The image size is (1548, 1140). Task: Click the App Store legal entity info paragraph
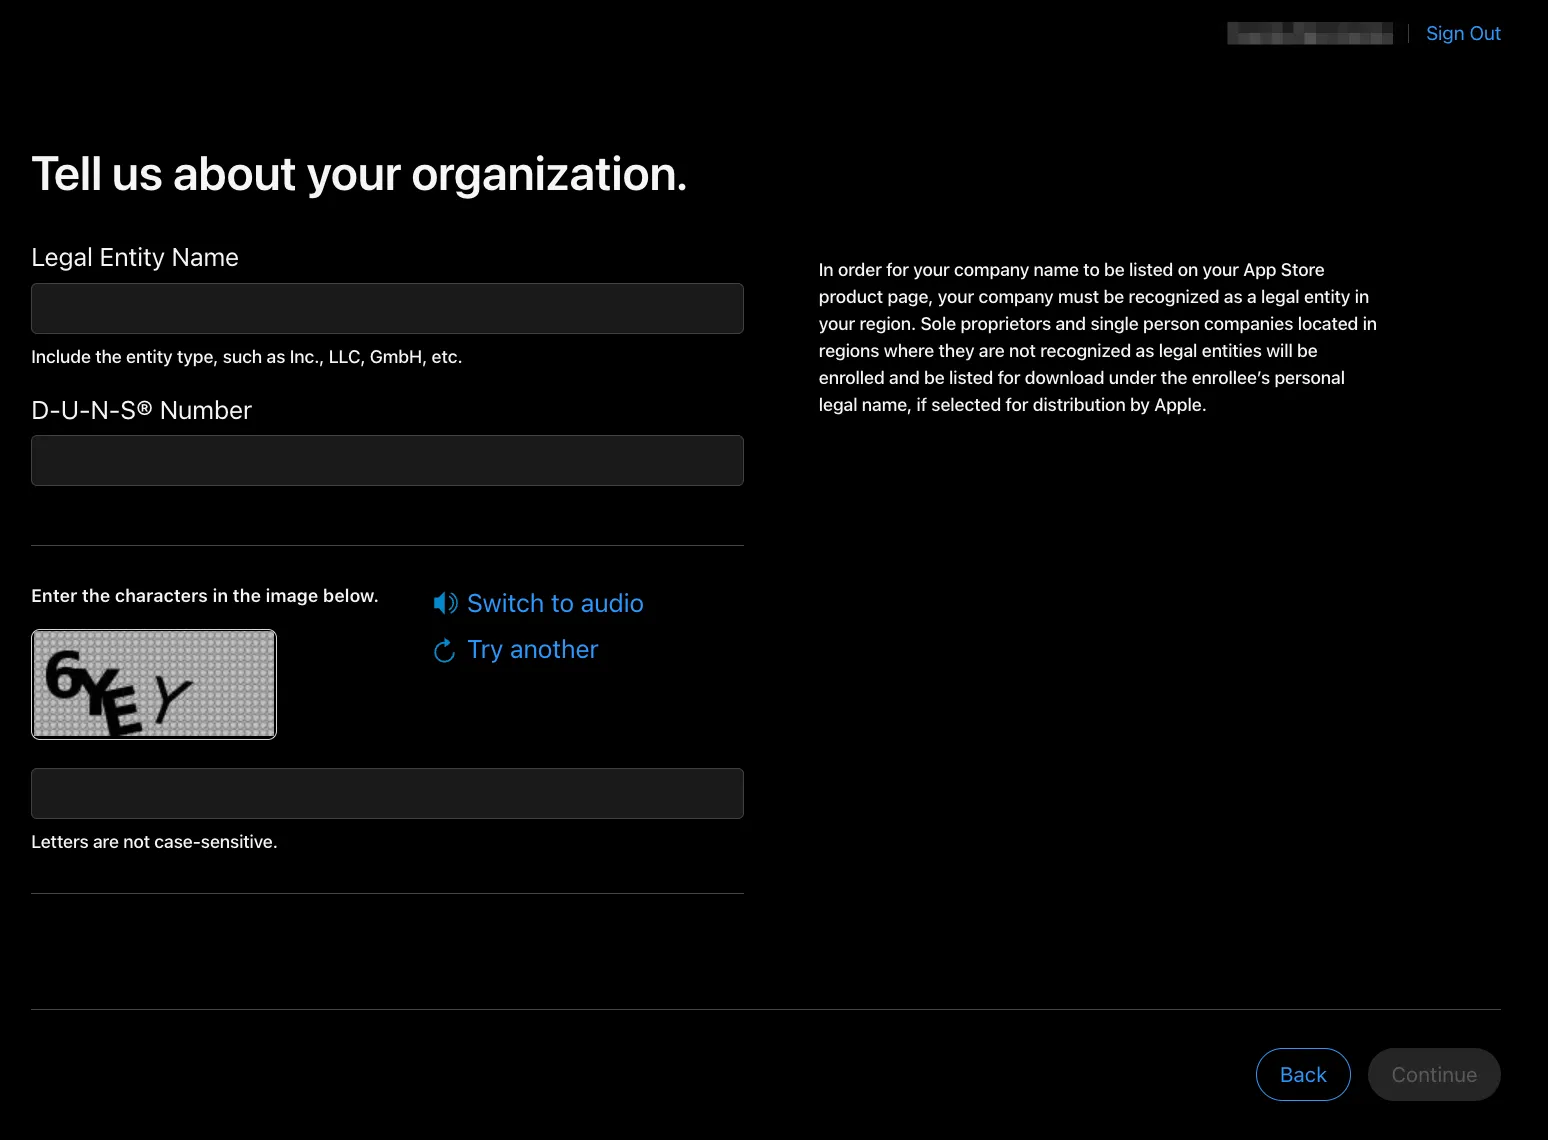pos(1097,337)
